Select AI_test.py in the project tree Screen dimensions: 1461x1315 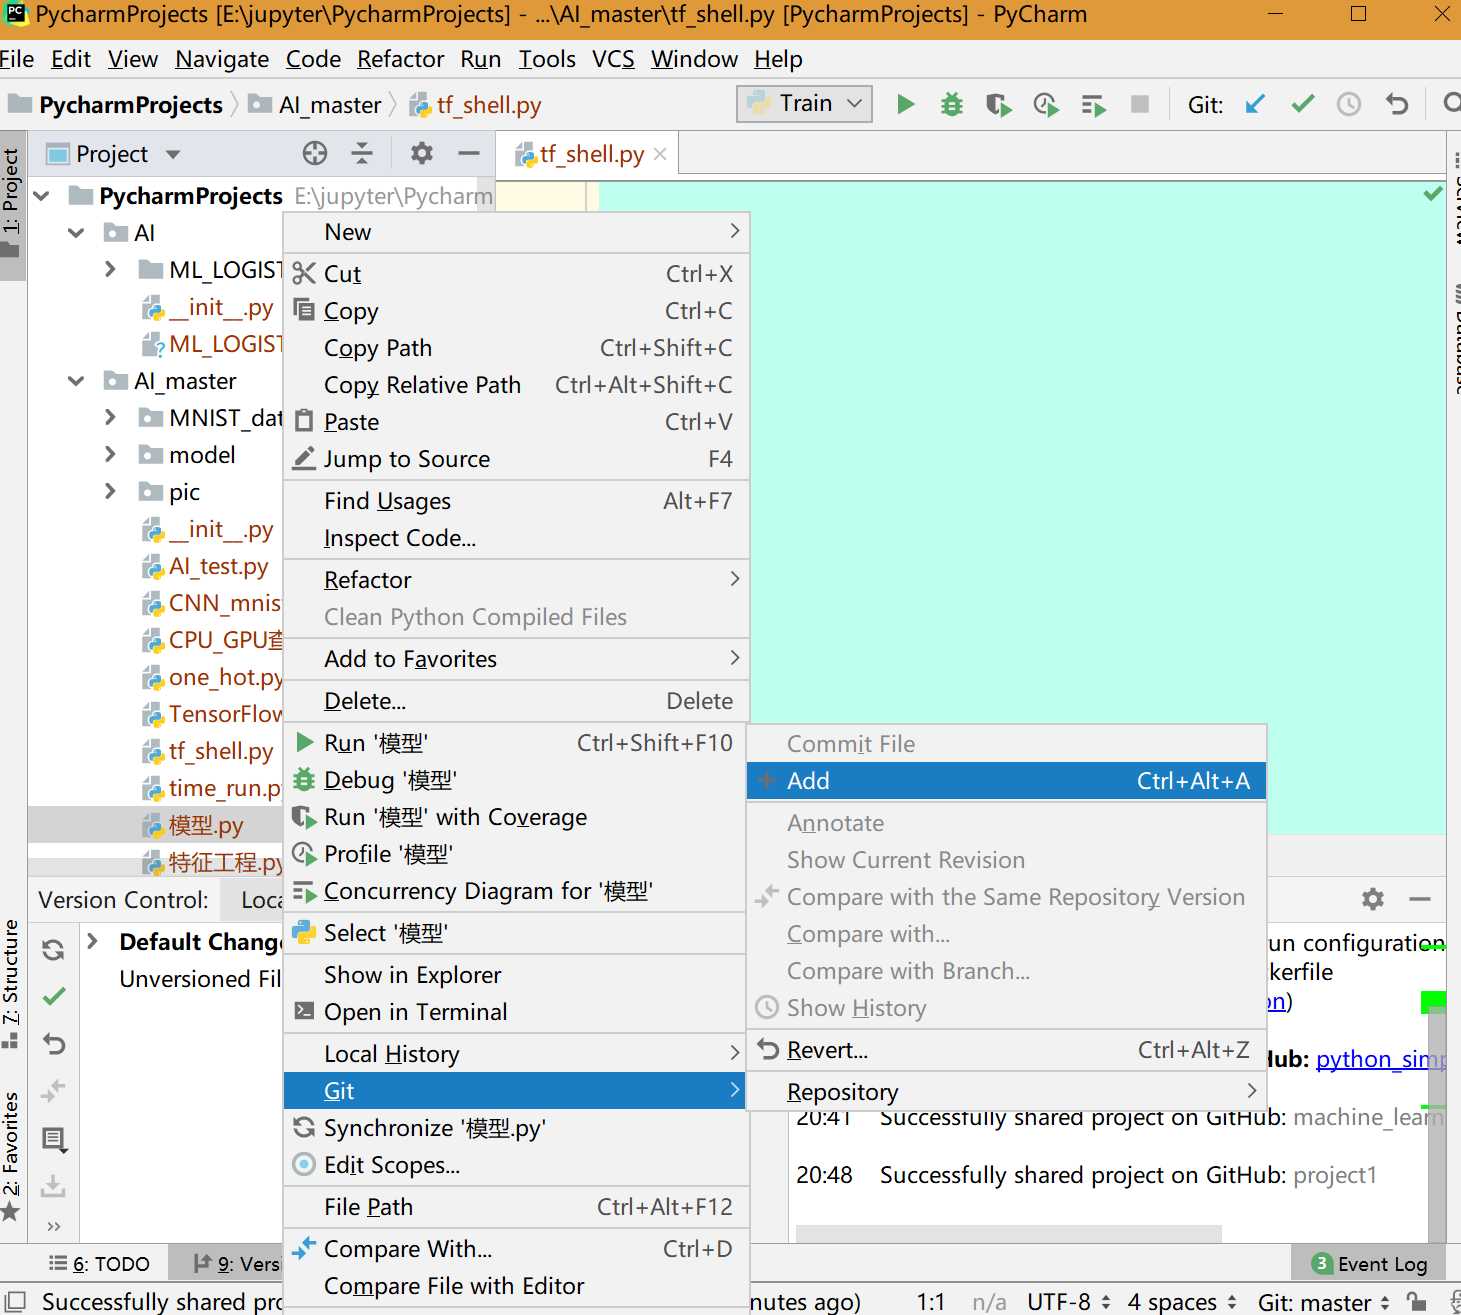click(205, 566)
